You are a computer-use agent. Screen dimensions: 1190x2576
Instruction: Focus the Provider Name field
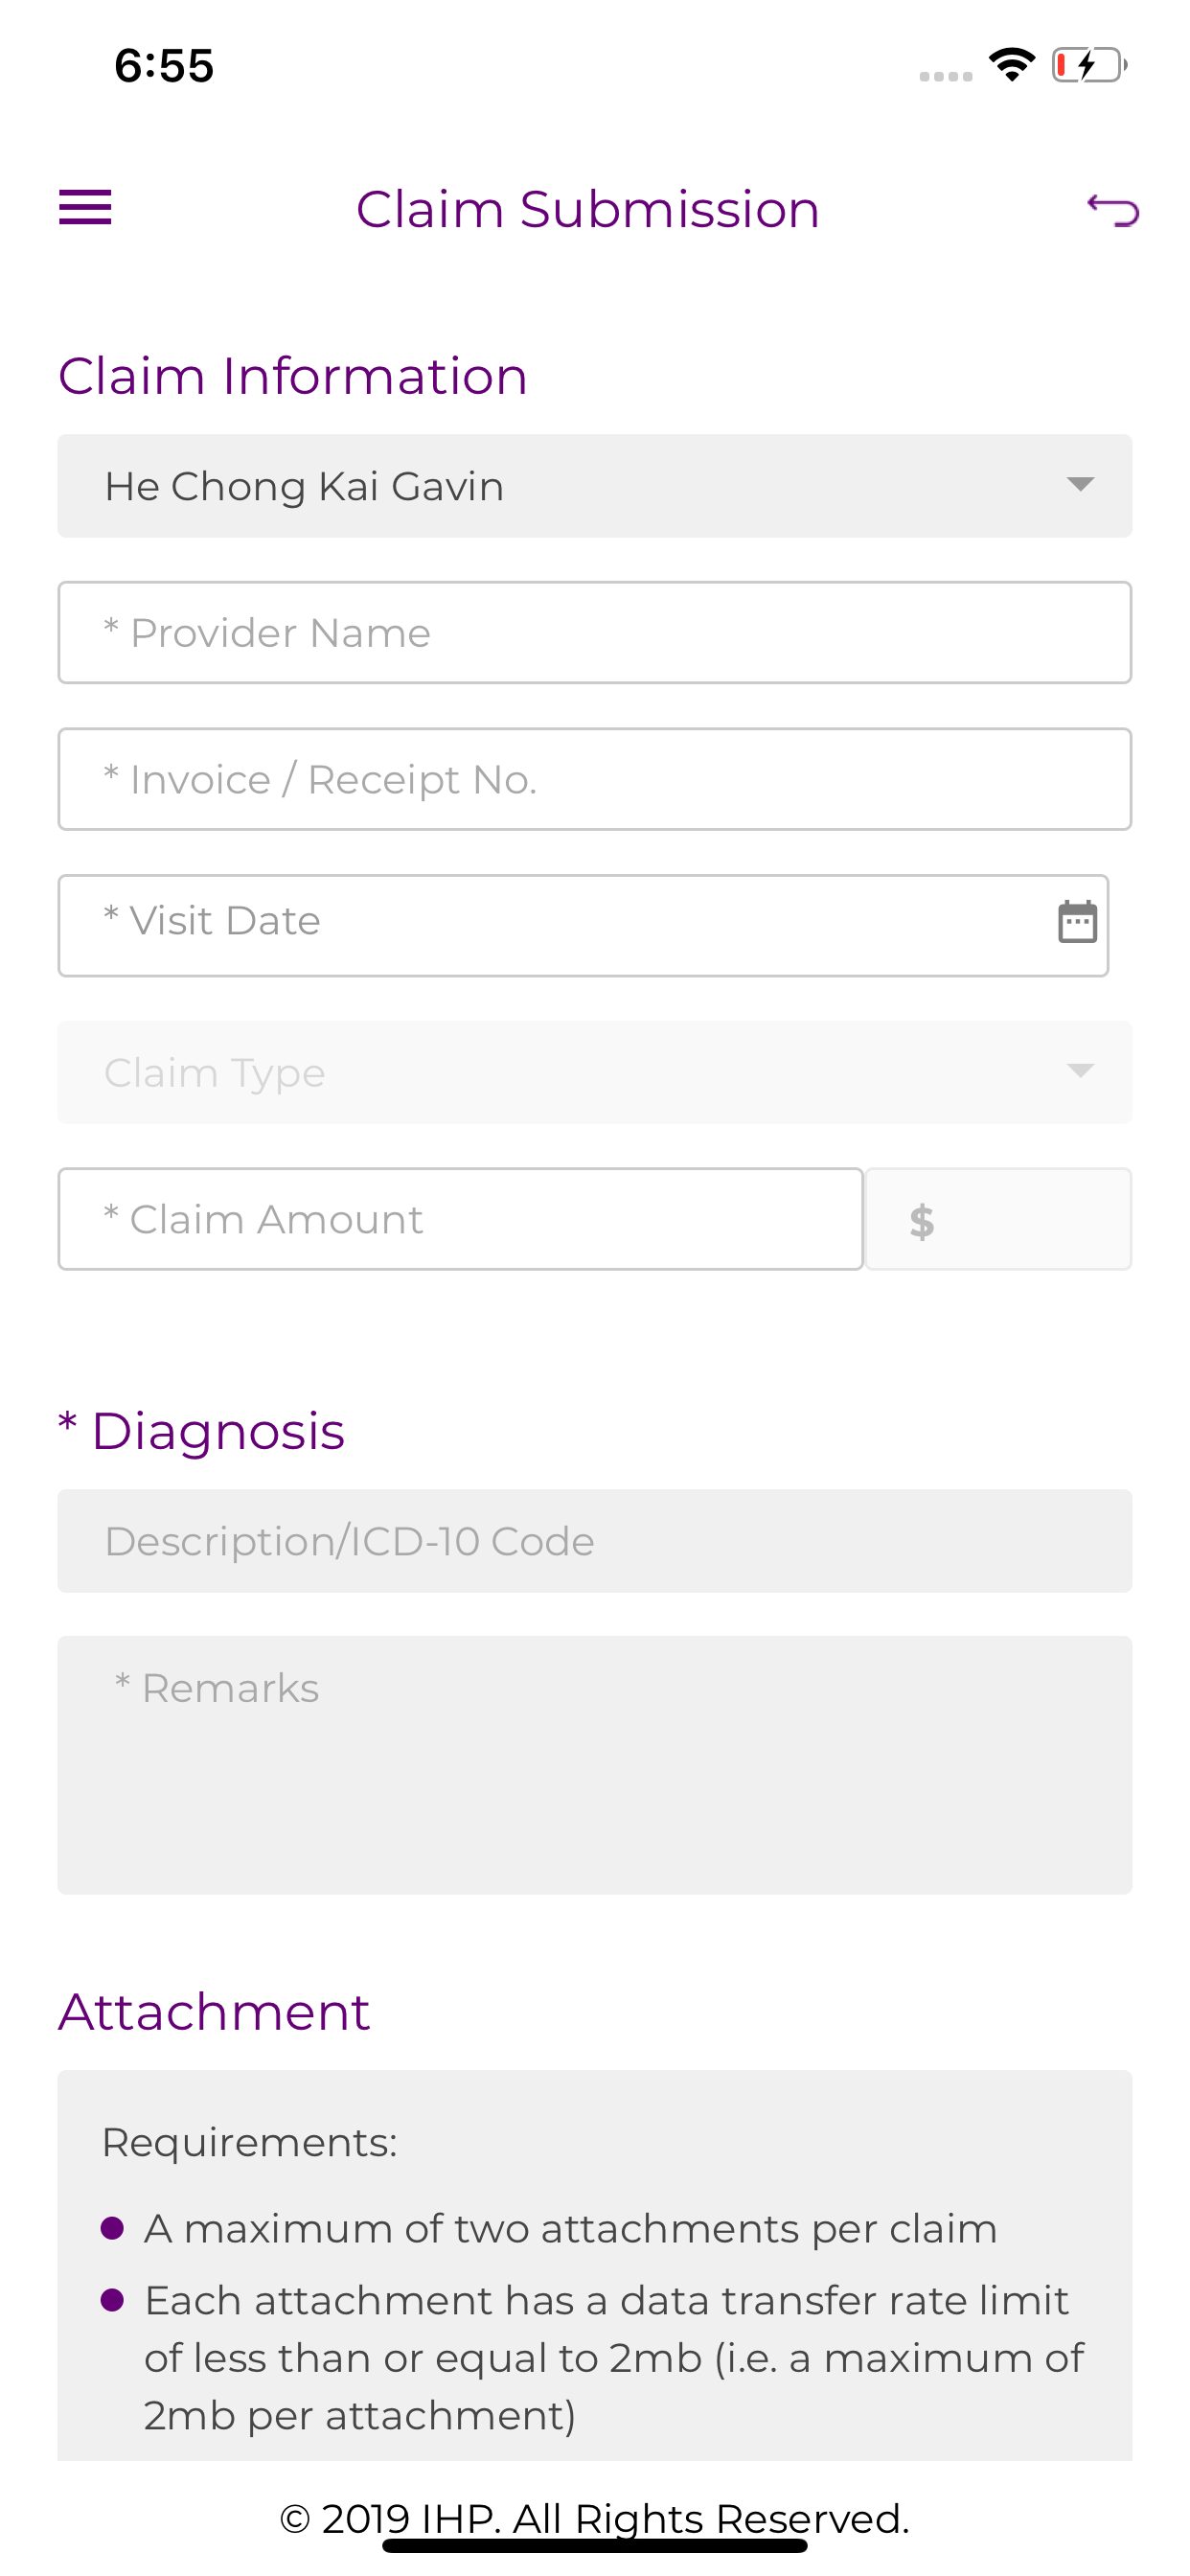pos(595,633)
